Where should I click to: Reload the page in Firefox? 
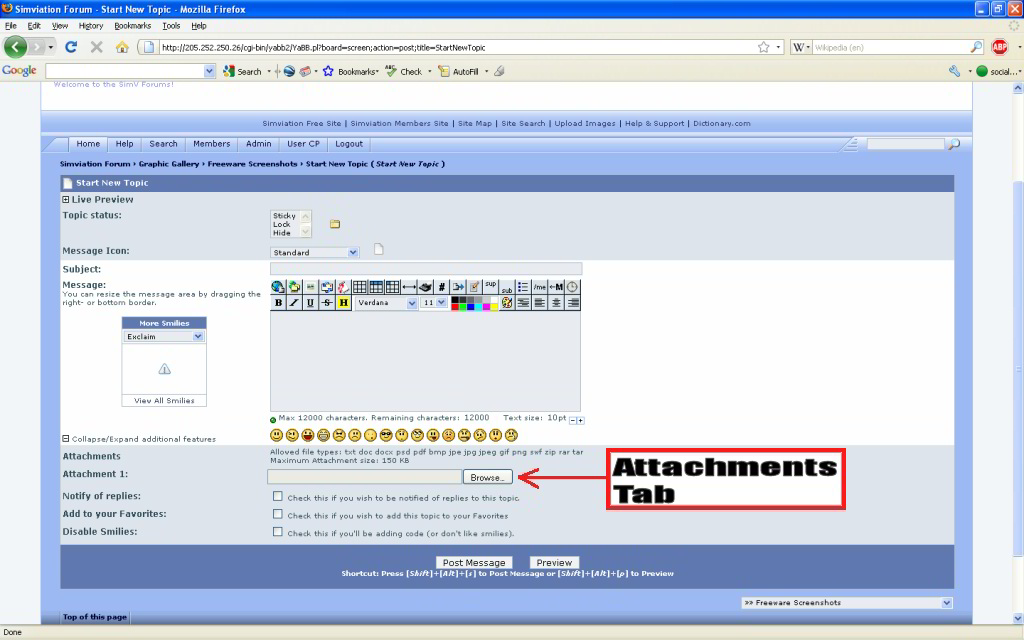pyautogui.click(x=71, y=47)
